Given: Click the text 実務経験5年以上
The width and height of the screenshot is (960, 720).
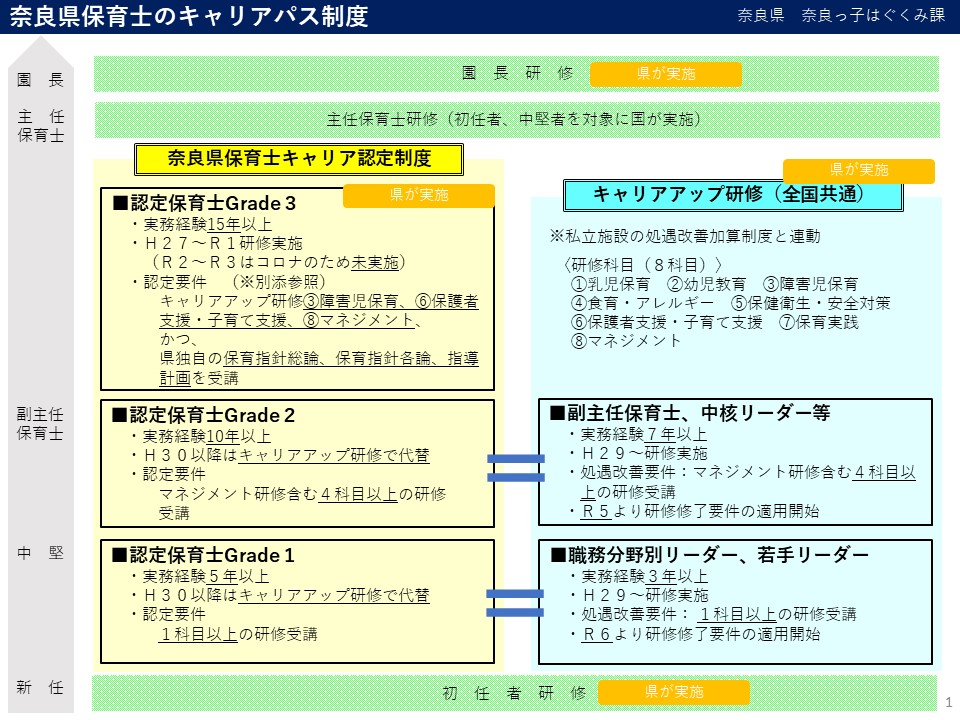Looking at the screenshot, I should (x=206, y=577).
